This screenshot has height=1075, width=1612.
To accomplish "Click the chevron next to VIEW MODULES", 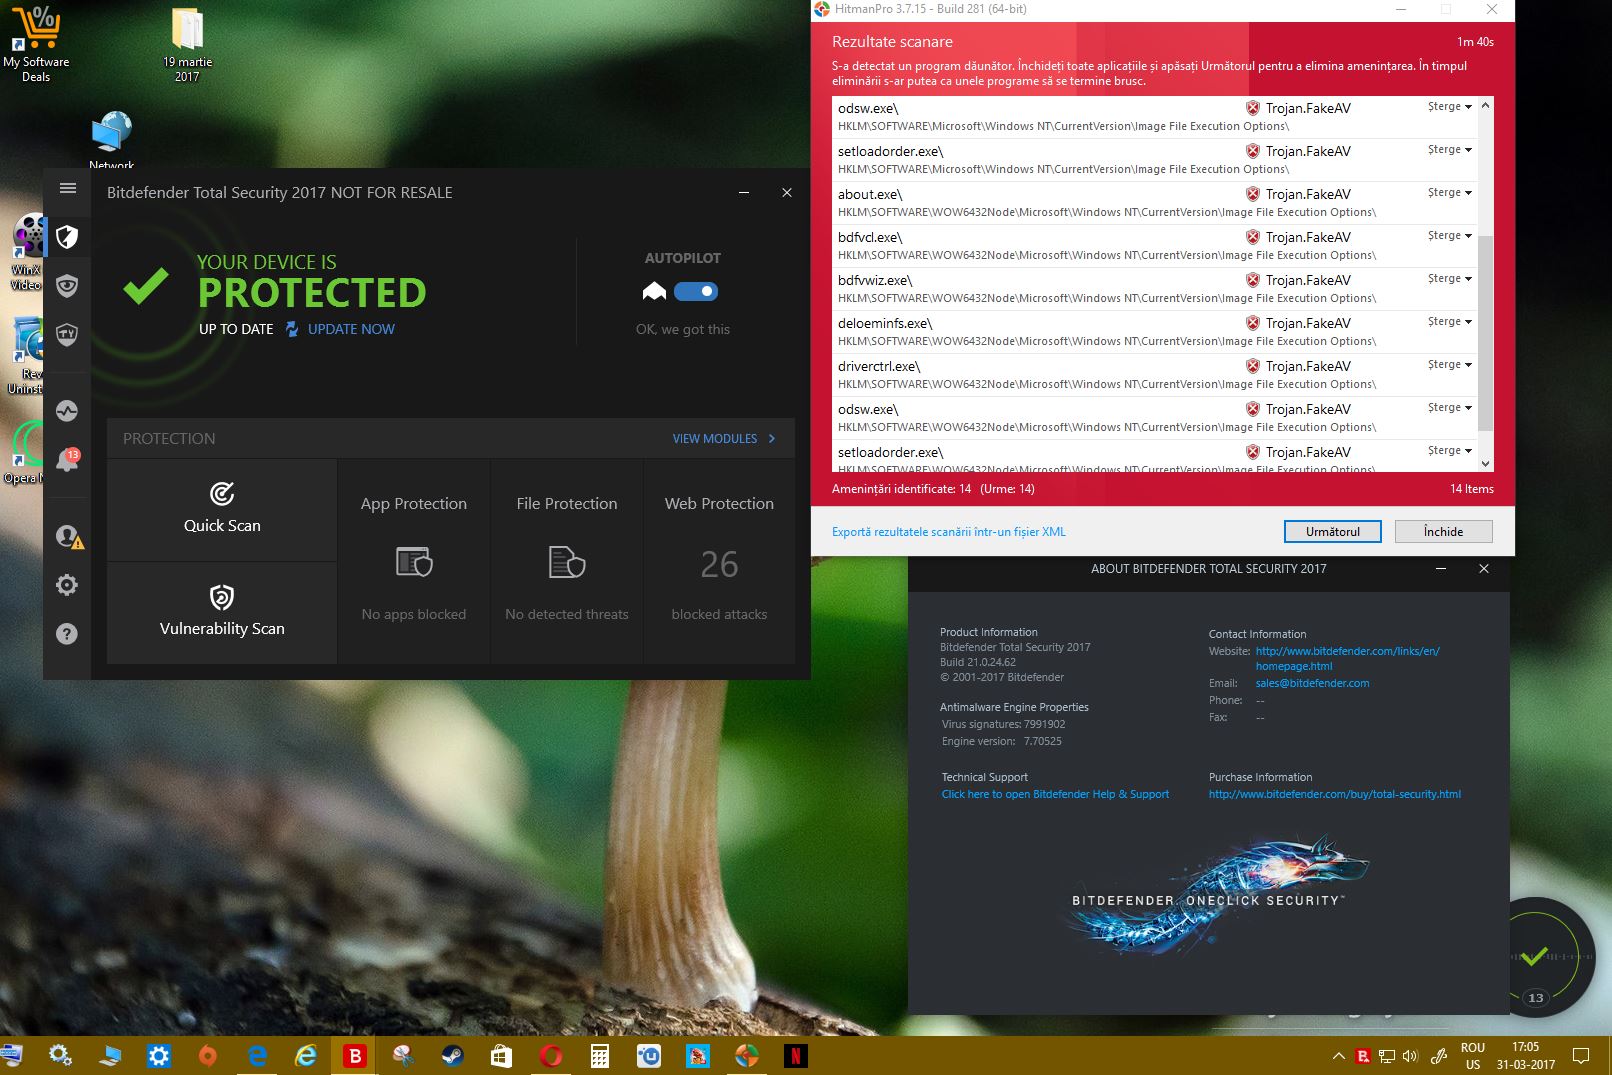I will 772,439.
